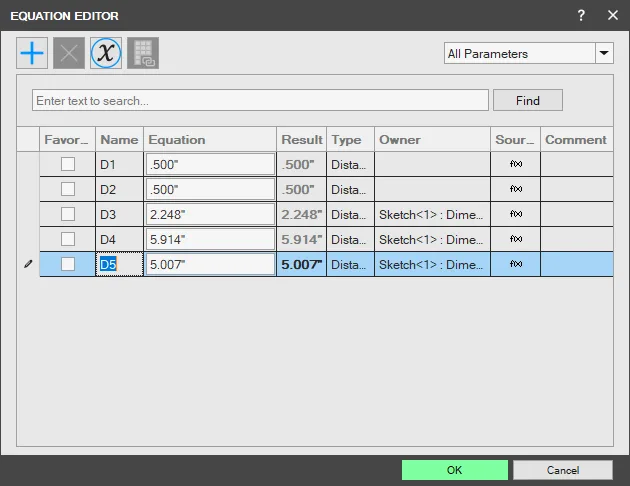630x486 pixels.
Task: Click the blue plus add equation icon
Action: [x=32, y=53]
